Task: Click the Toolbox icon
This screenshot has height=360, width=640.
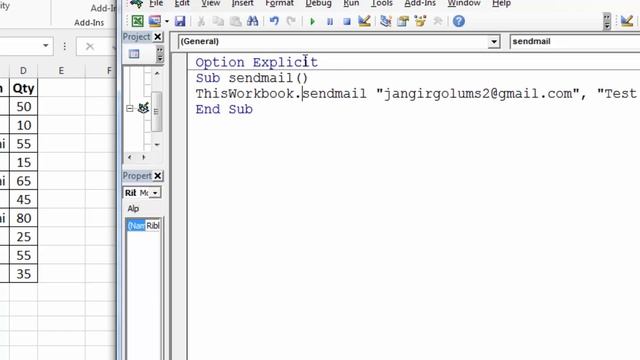Action: tap(437, 21)
